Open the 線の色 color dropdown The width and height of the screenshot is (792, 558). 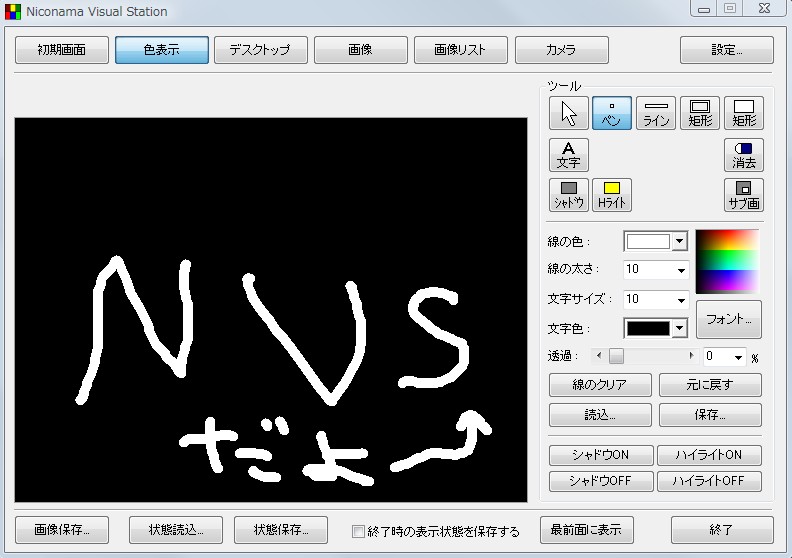pyautogui.click(x=679, y=241)
